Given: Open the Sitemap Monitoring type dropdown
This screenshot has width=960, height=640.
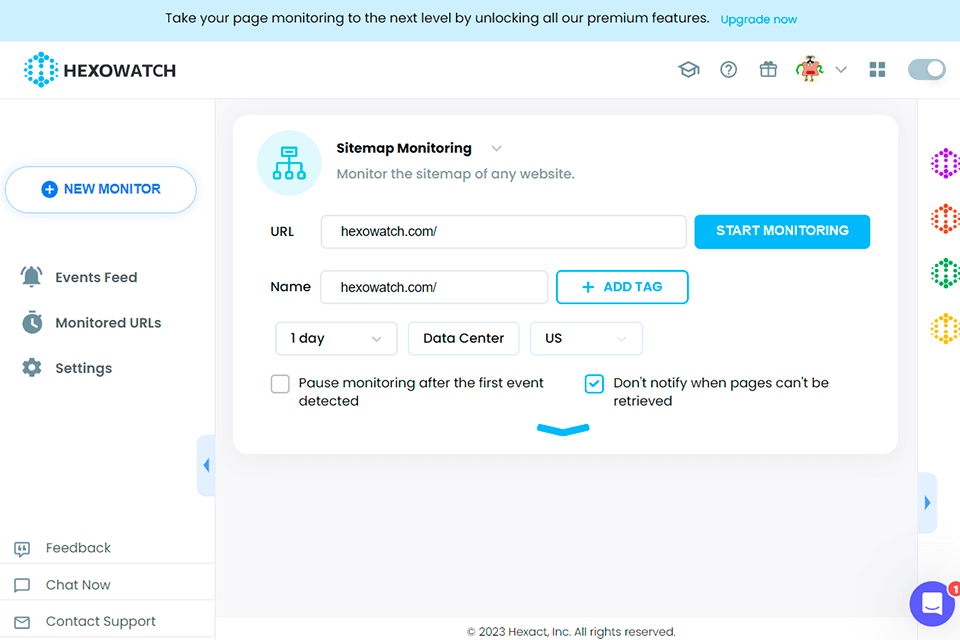Looking at the screenshot, I should point(497,149).
